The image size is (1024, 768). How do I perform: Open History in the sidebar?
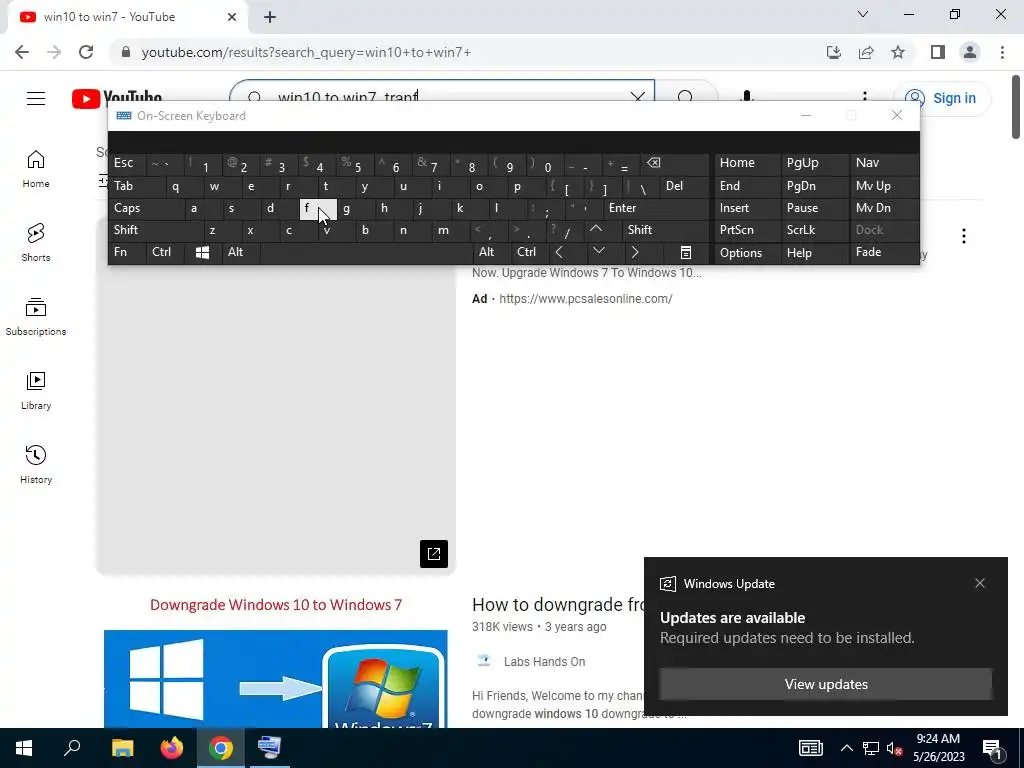click(x=36, y=464)
